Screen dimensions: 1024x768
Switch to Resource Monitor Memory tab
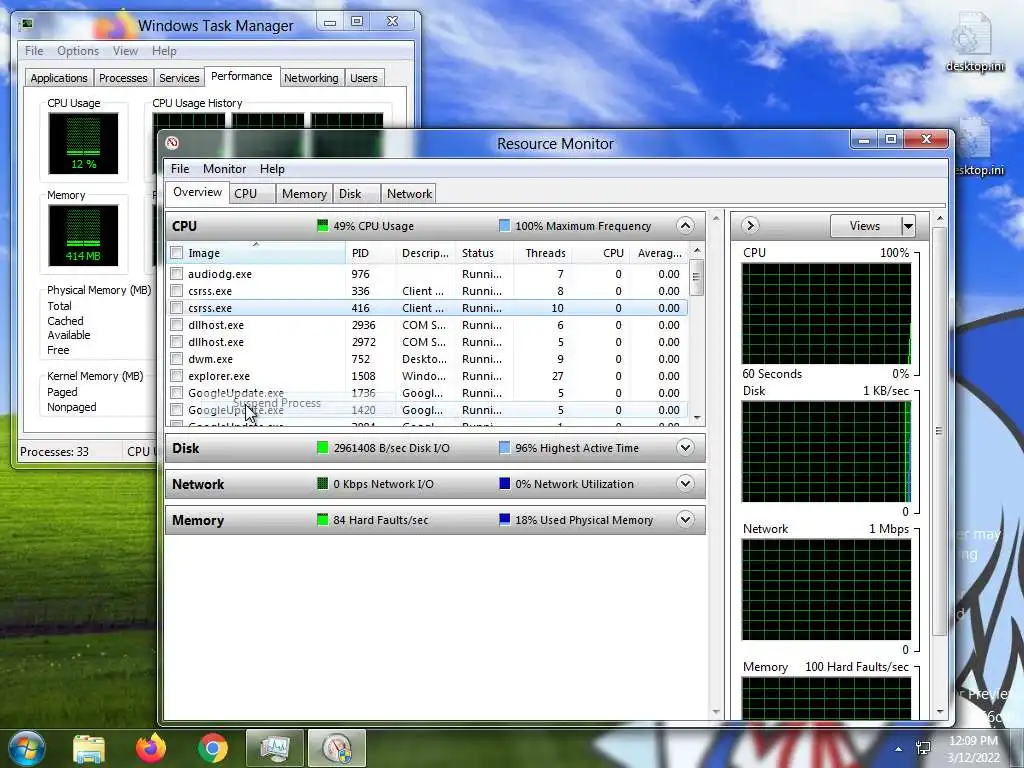(304, 194)
